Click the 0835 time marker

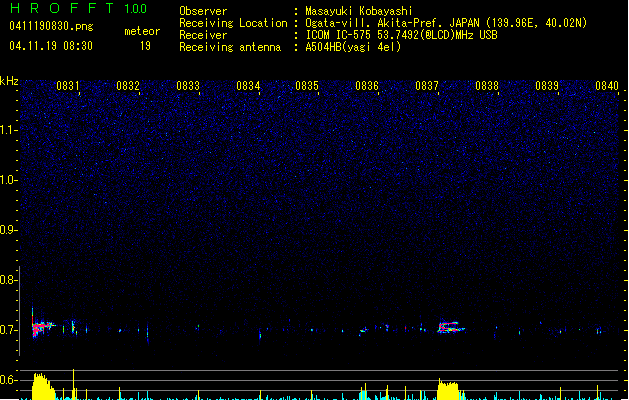pyautogui.click(x=307, y=86)
